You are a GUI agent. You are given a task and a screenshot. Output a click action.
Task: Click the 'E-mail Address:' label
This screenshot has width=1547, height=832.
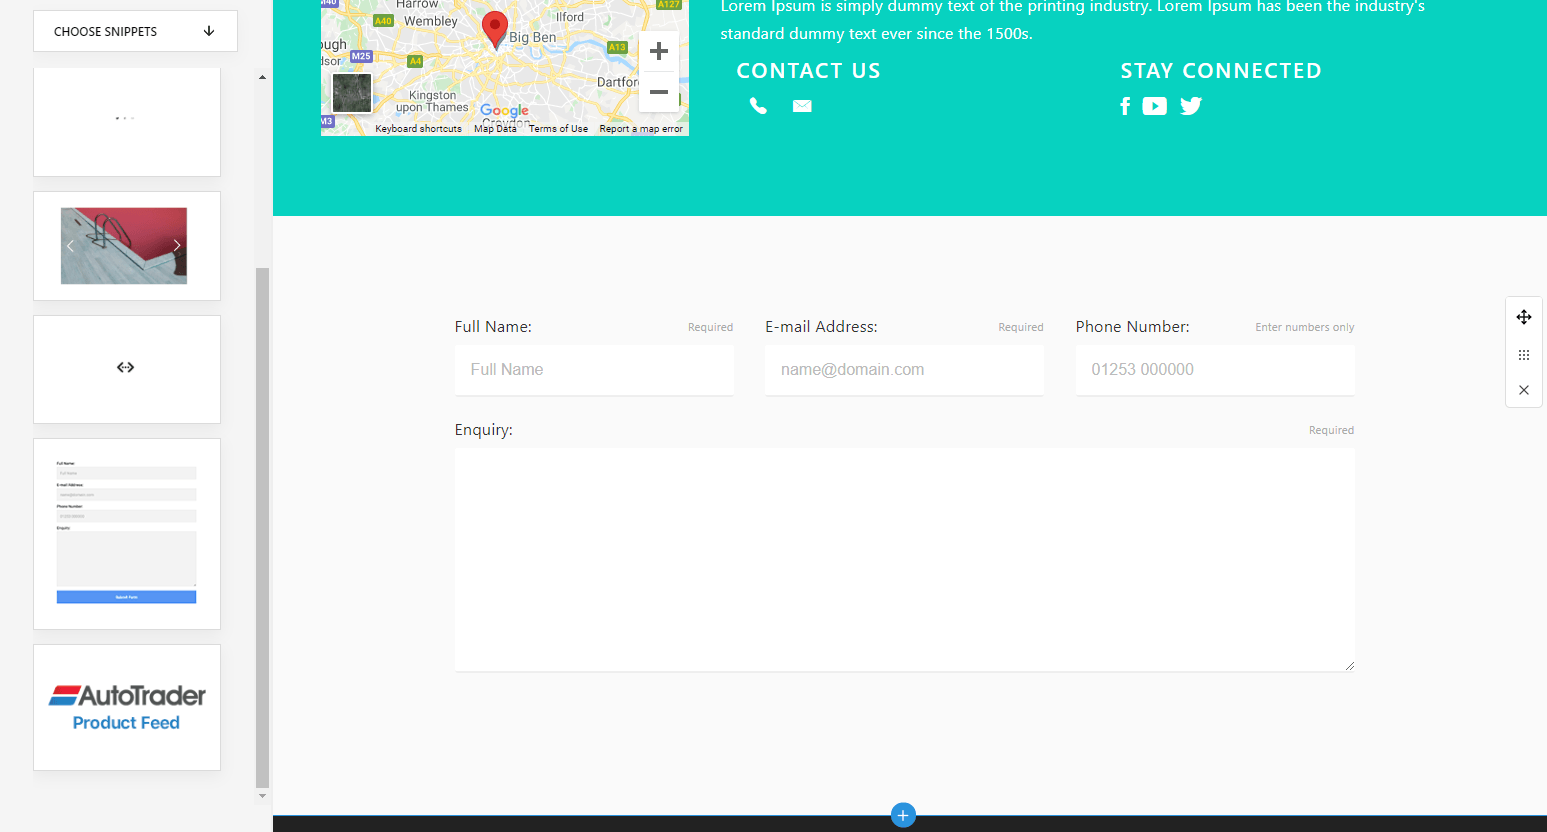tap(821, 327)
